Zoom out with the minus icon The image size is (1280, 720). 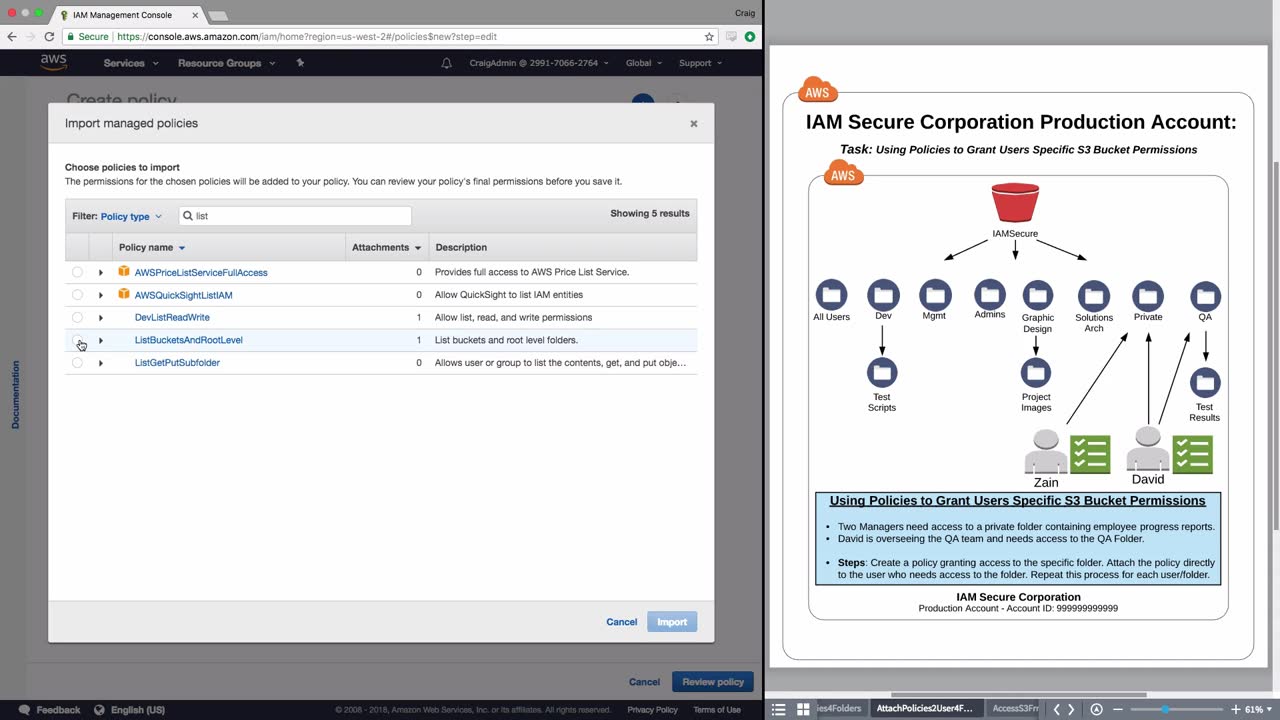[1118, 709]
